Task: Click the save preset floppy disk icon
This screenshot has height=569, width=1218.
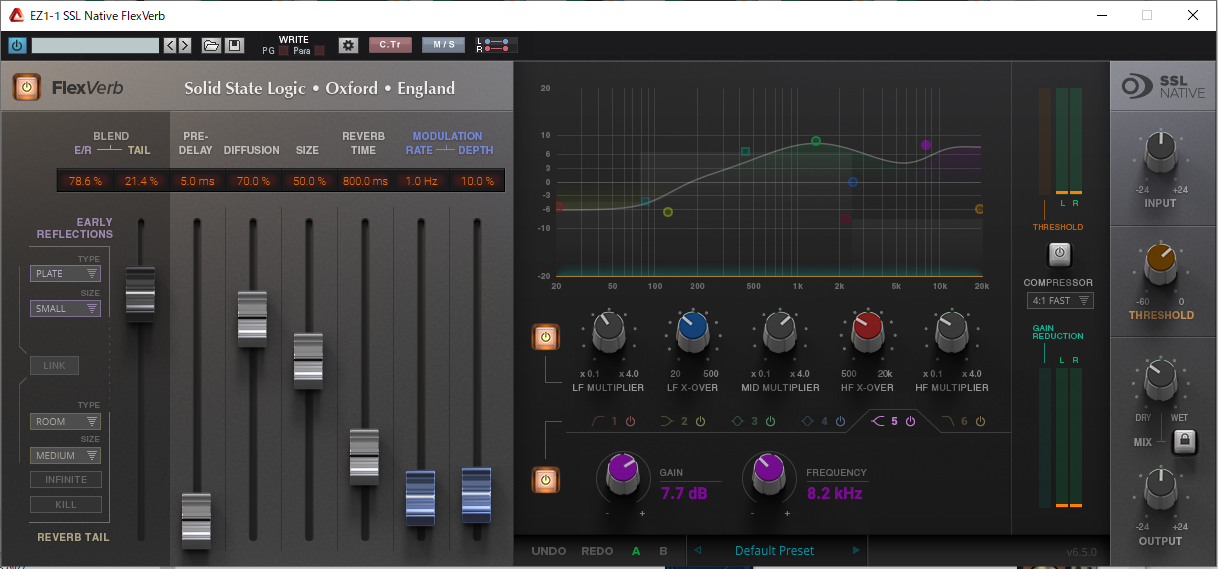Action: click(234, 45)
